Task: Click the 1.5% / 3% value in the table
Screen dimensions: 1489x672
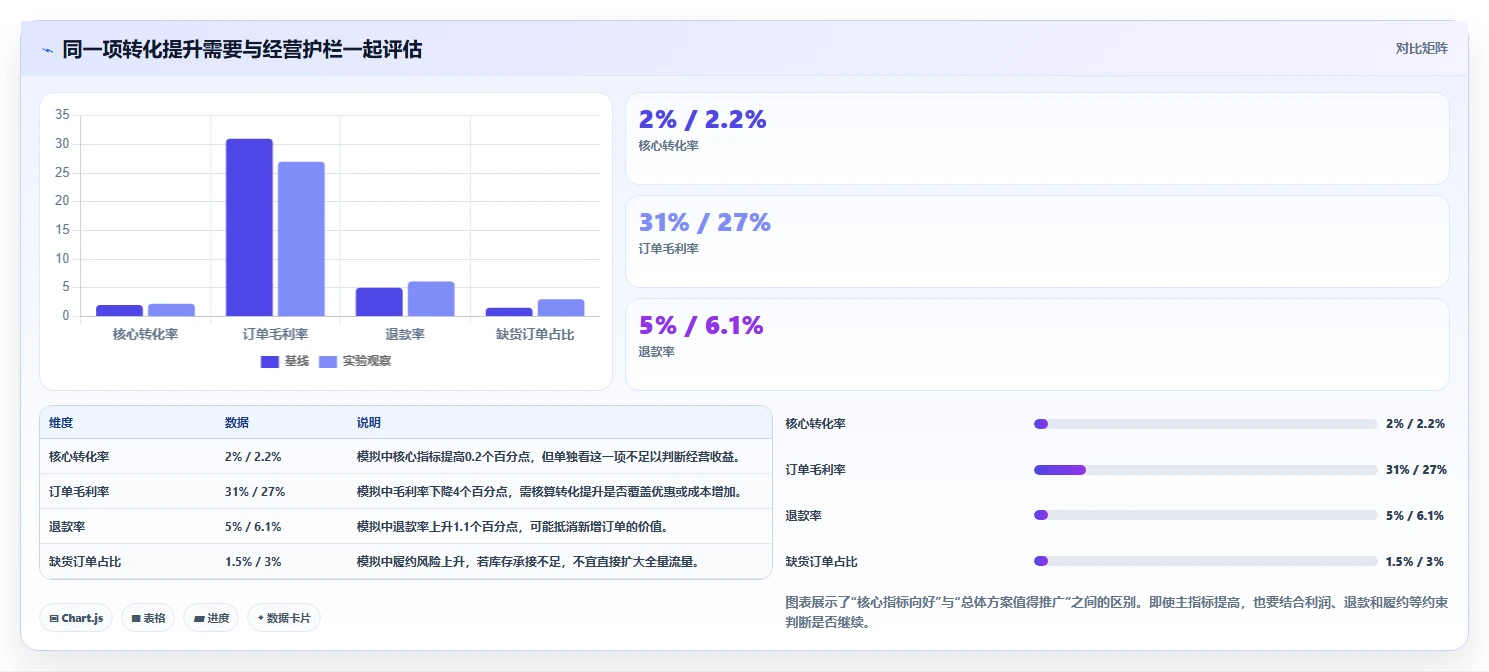Action: point(253,561)
